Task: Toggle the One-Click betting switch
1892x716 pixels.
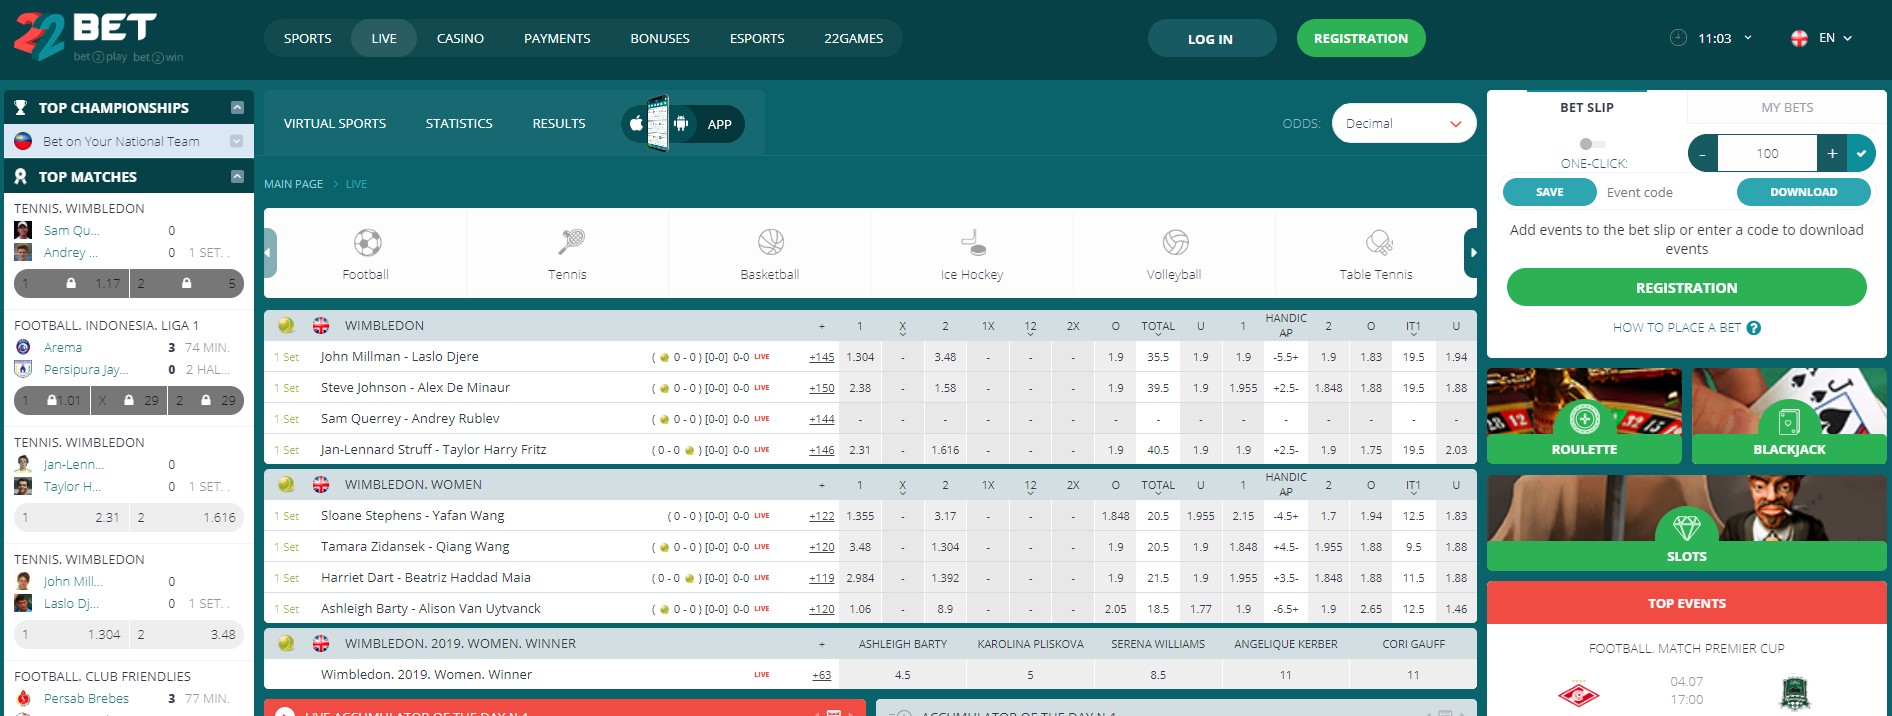Action: [1593, 144]
